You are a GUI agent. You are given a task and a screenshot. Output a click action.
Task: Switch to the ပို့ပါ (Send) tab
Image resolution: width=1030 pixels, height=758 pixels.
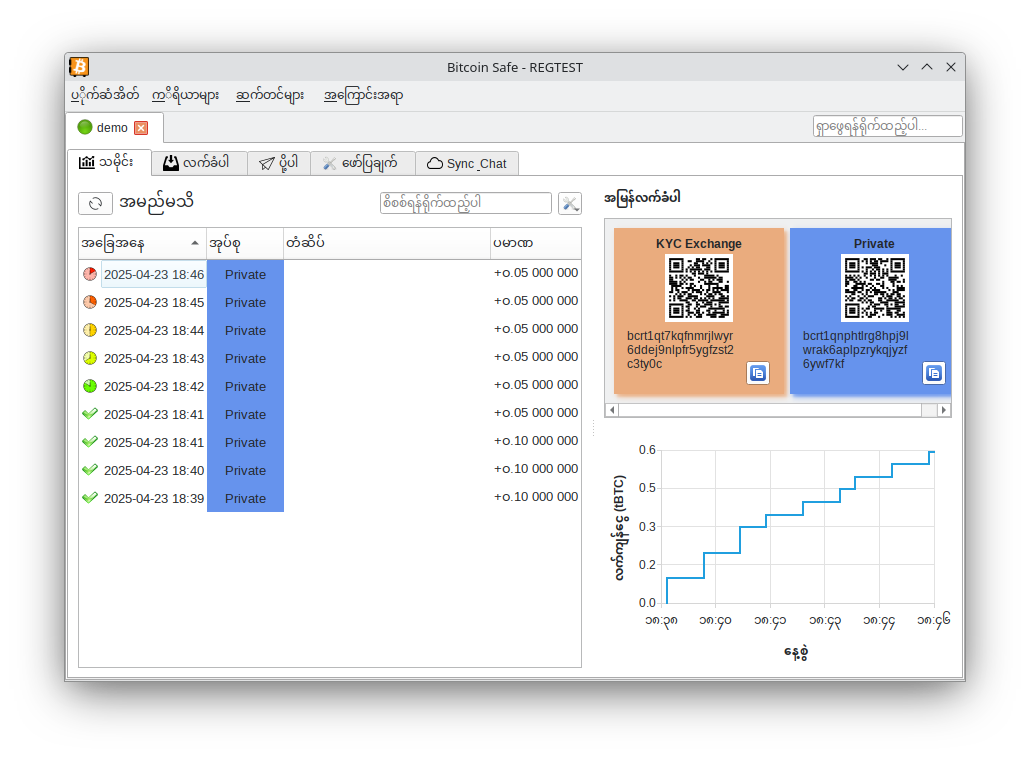click(279, 163)
